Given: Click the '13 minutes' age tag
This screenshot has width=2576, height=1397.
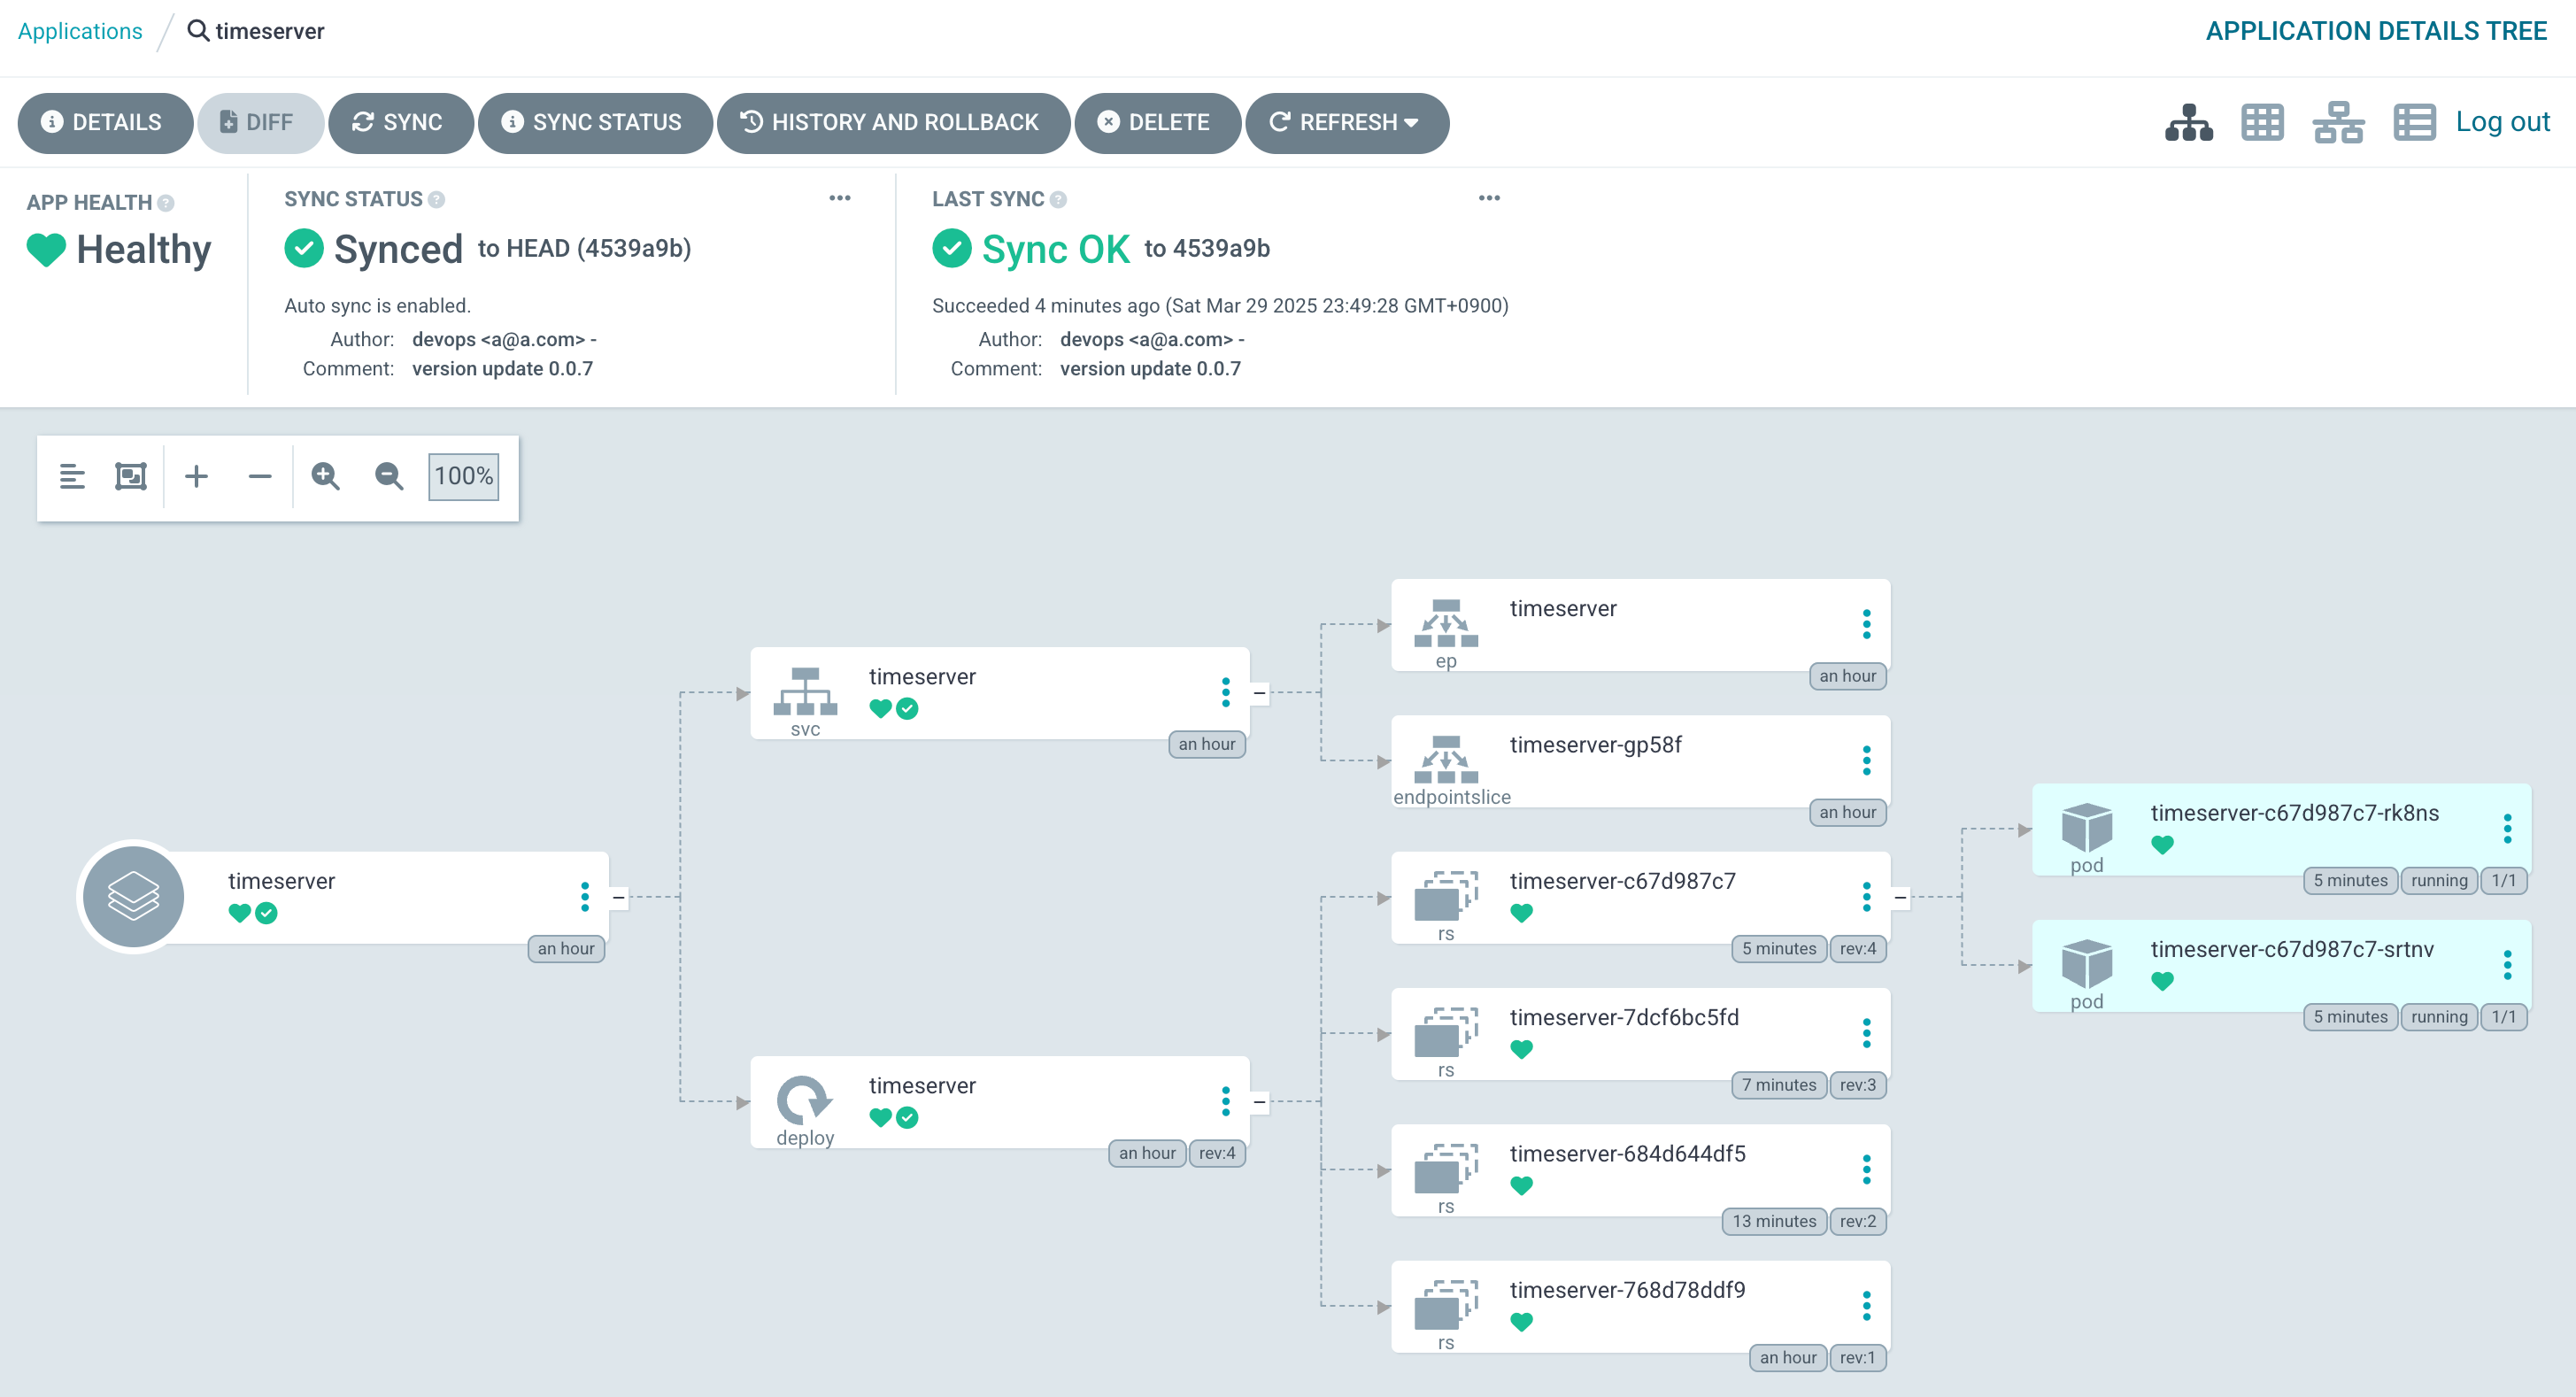Looking at the screenshot, I should (x=1774, y=1221).
